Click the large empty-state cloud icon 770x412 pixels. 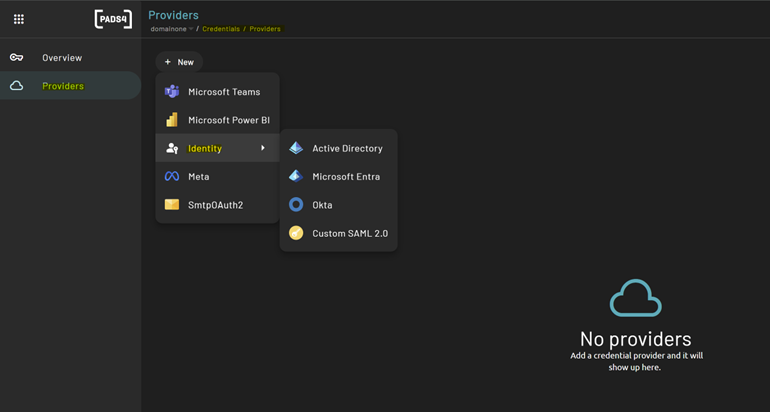[x=635, y=298]
